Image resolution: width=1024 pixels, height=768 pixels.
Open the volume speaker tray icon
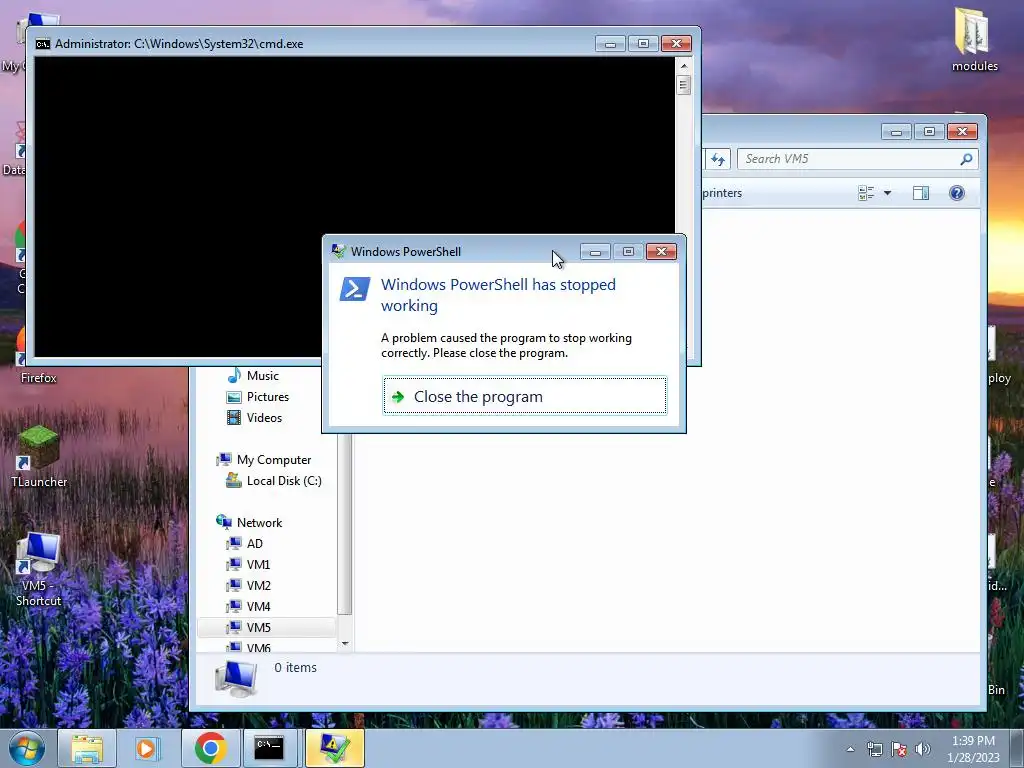(923, 749)
